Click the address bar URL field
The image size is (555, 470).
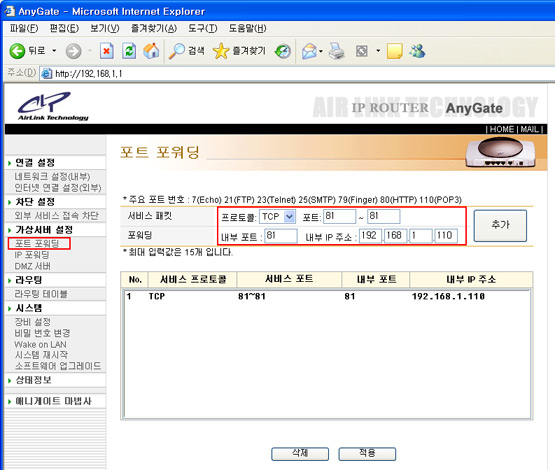click(x=297, y=74)
